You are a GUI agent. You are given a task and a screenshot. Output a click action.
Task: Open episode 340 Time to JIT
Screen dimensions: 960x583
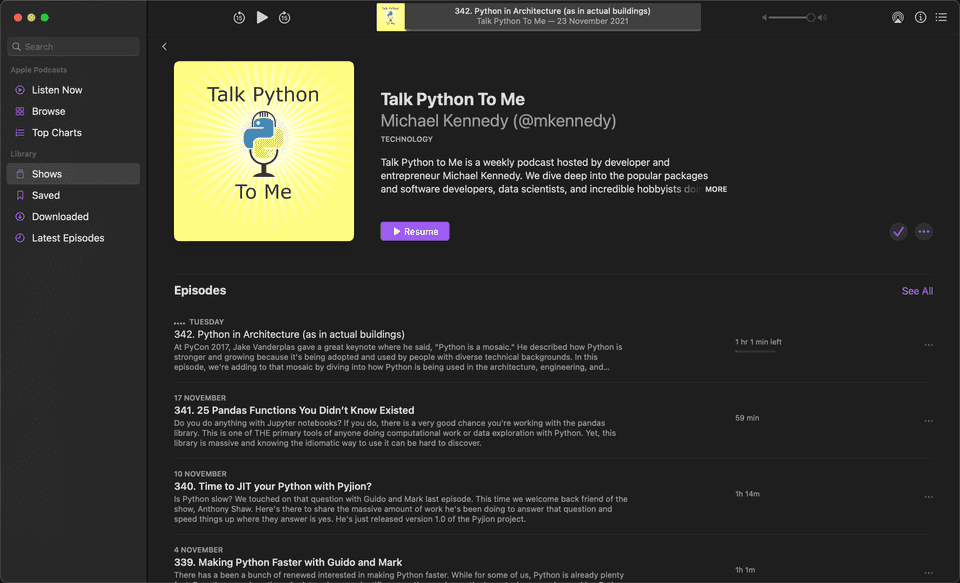pyautogui.click(x=272, y=486)
